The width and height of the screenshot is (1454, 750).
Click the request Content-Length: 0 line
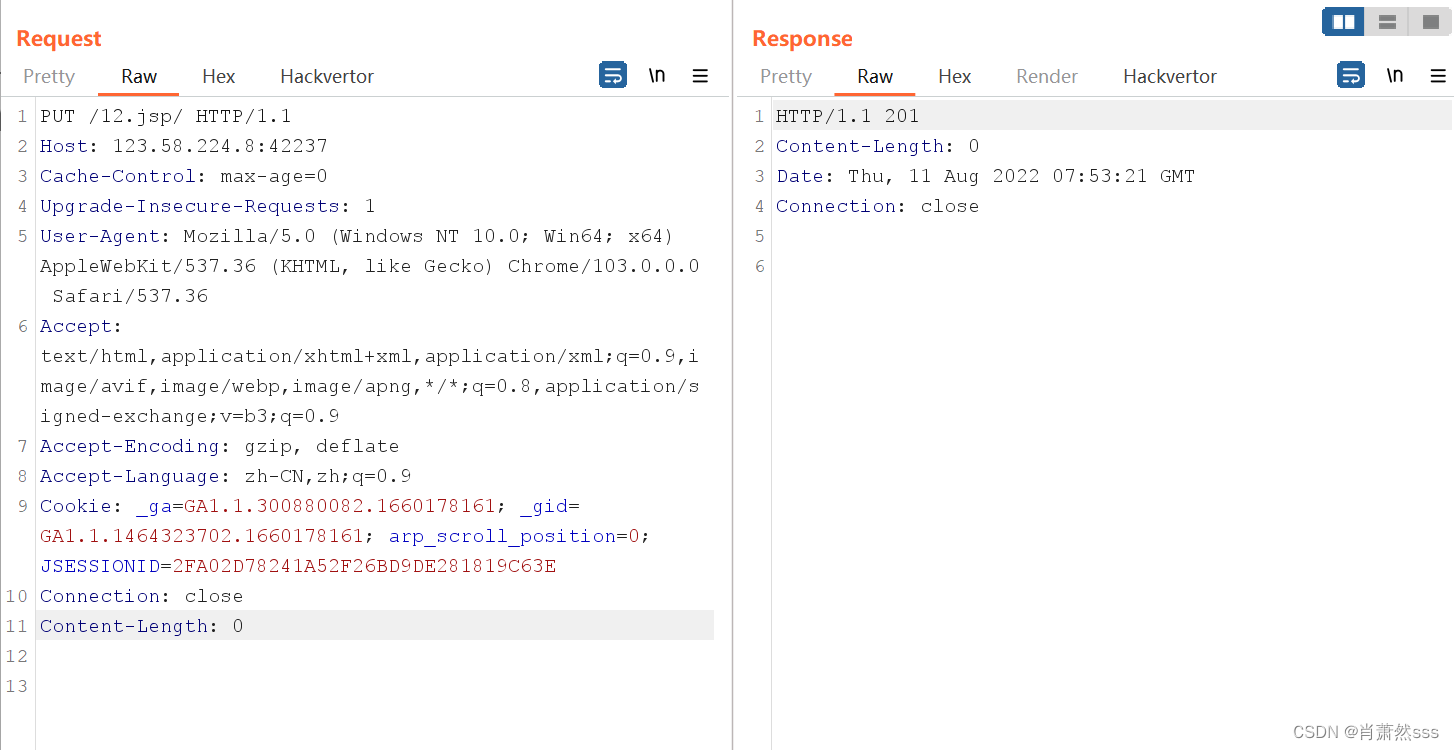[142, 626]
